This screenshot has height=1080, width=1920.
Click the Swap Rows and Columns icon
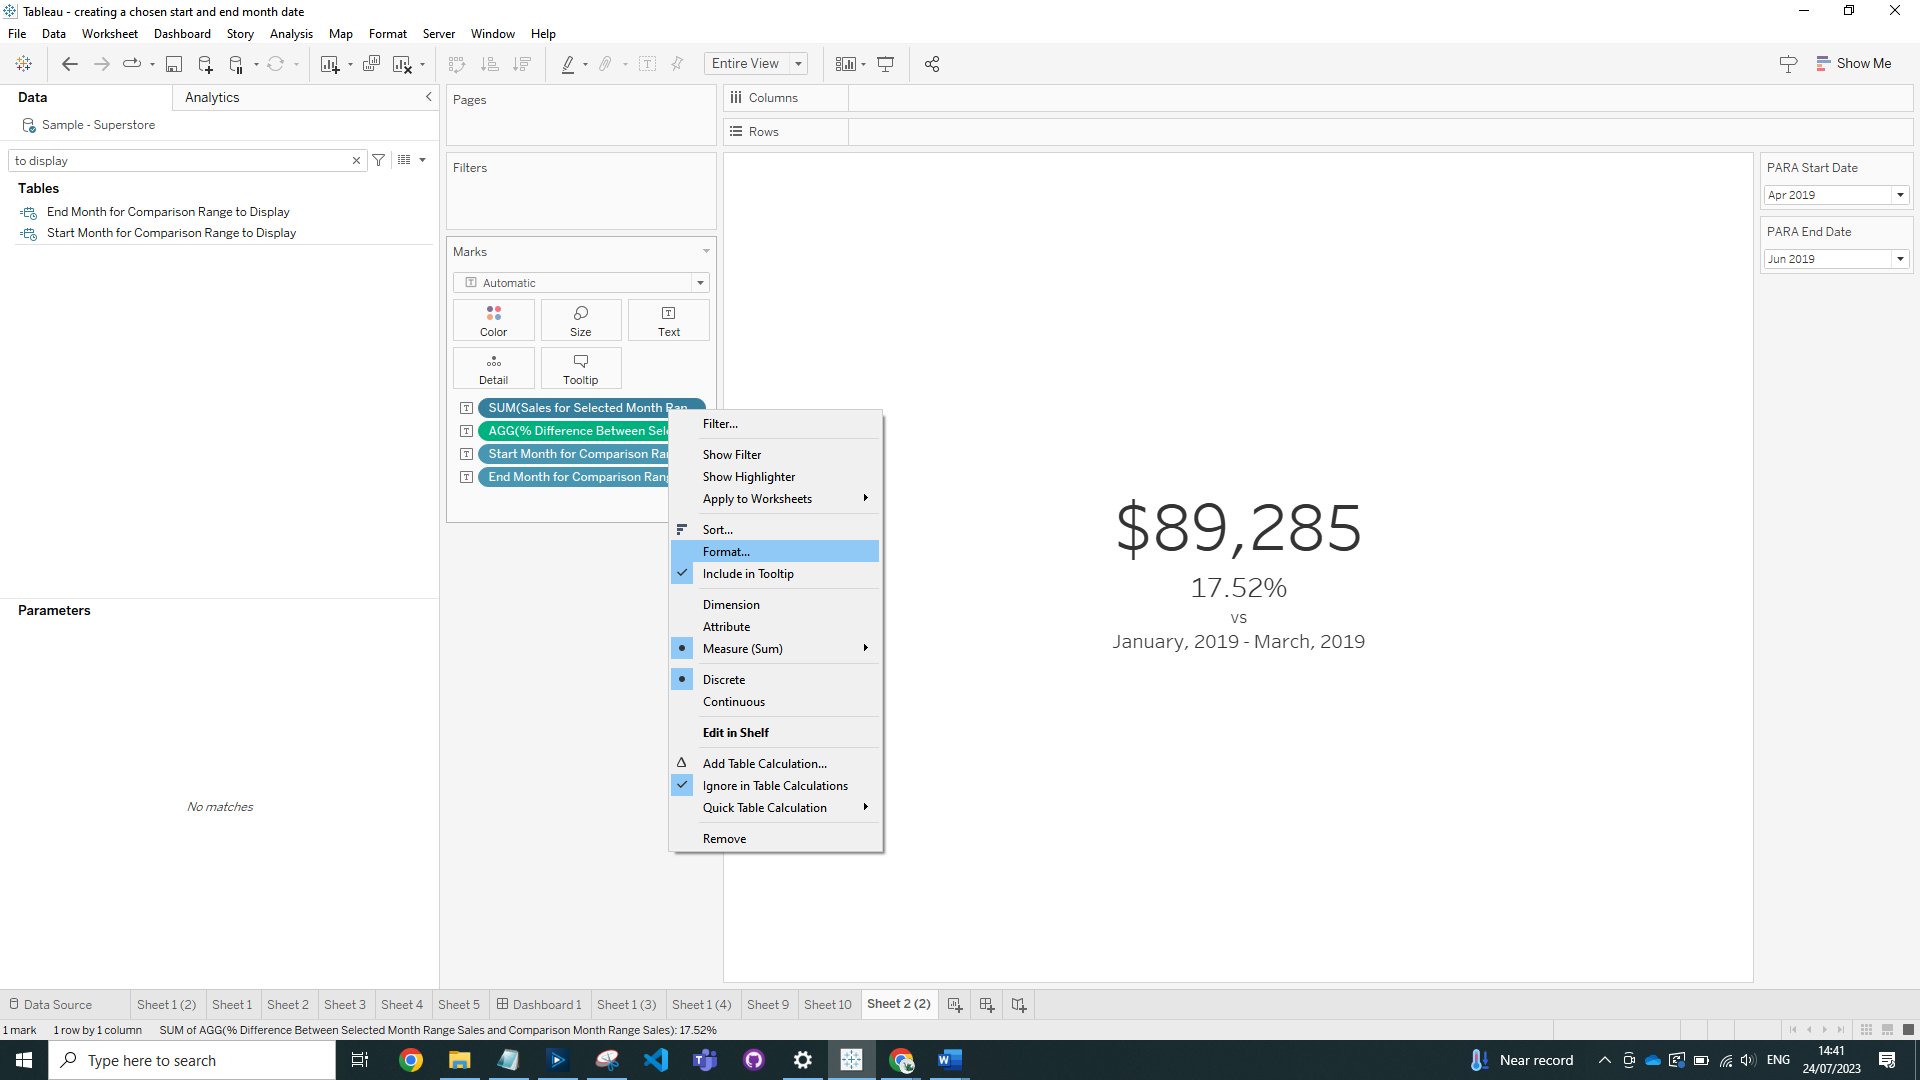457,64
